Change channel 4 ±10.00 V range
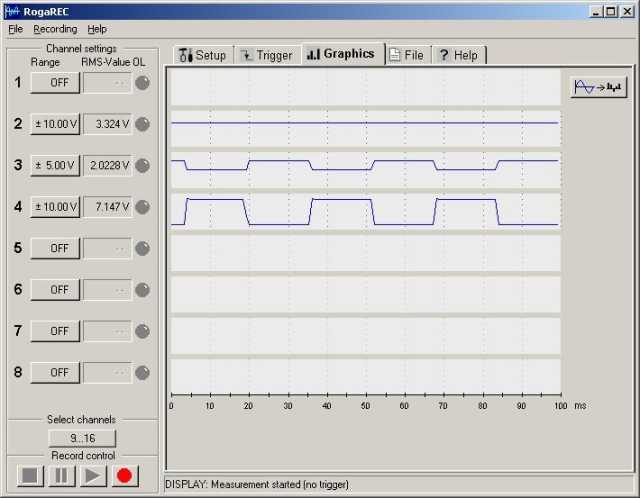The height and width of the screenshot is (498, 640). point(55,208)
